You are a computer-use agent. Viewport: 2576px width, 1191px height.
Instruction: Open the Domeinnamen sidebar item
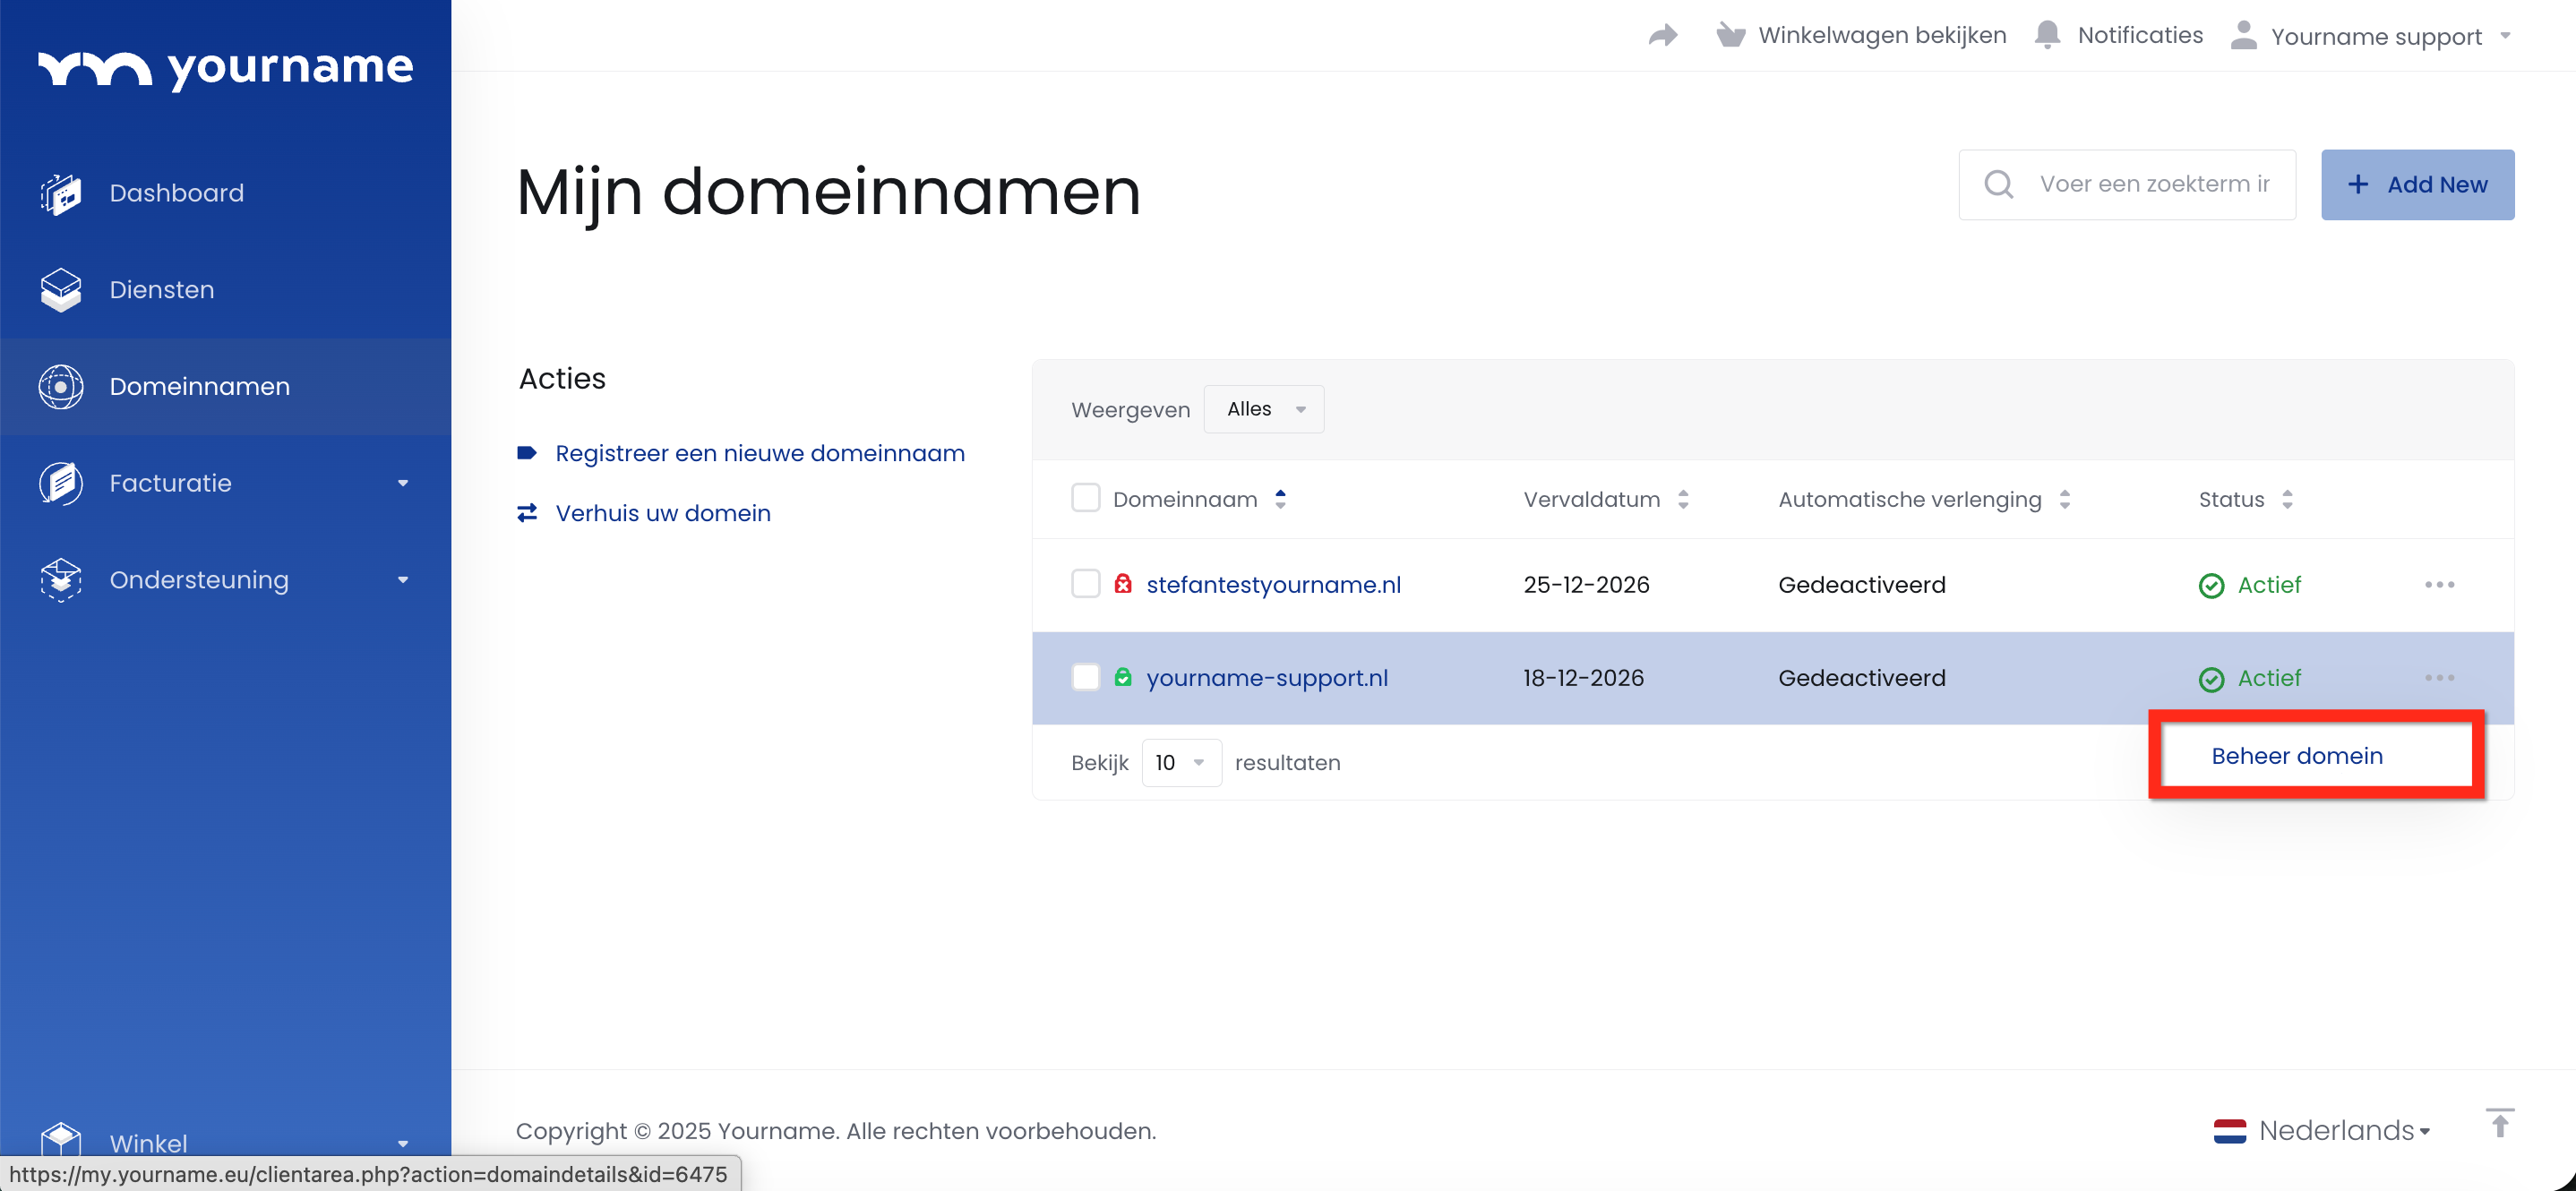click(199, 386)
